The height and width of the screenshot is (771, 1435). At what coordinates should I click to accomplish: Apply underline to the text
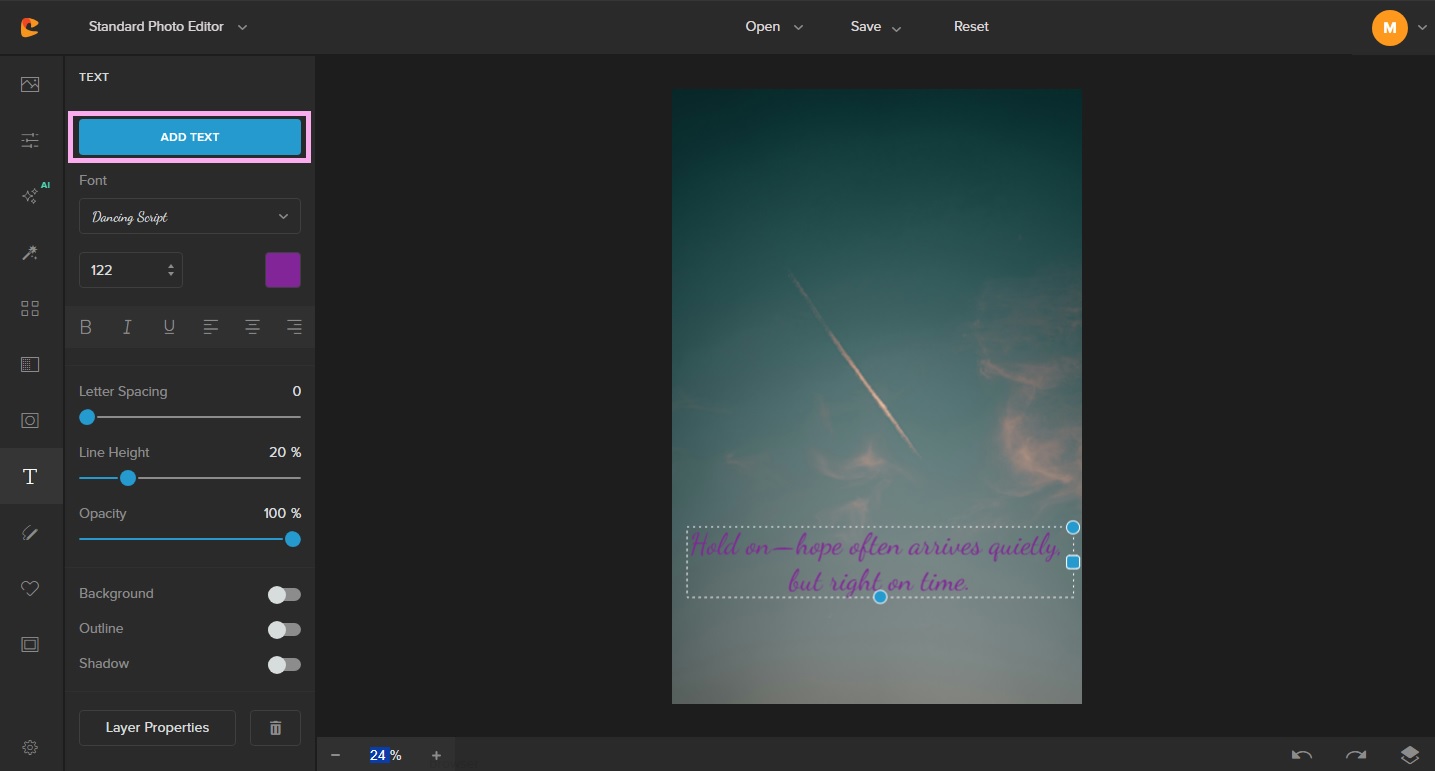pyautogui.click(x=169, y=327)
